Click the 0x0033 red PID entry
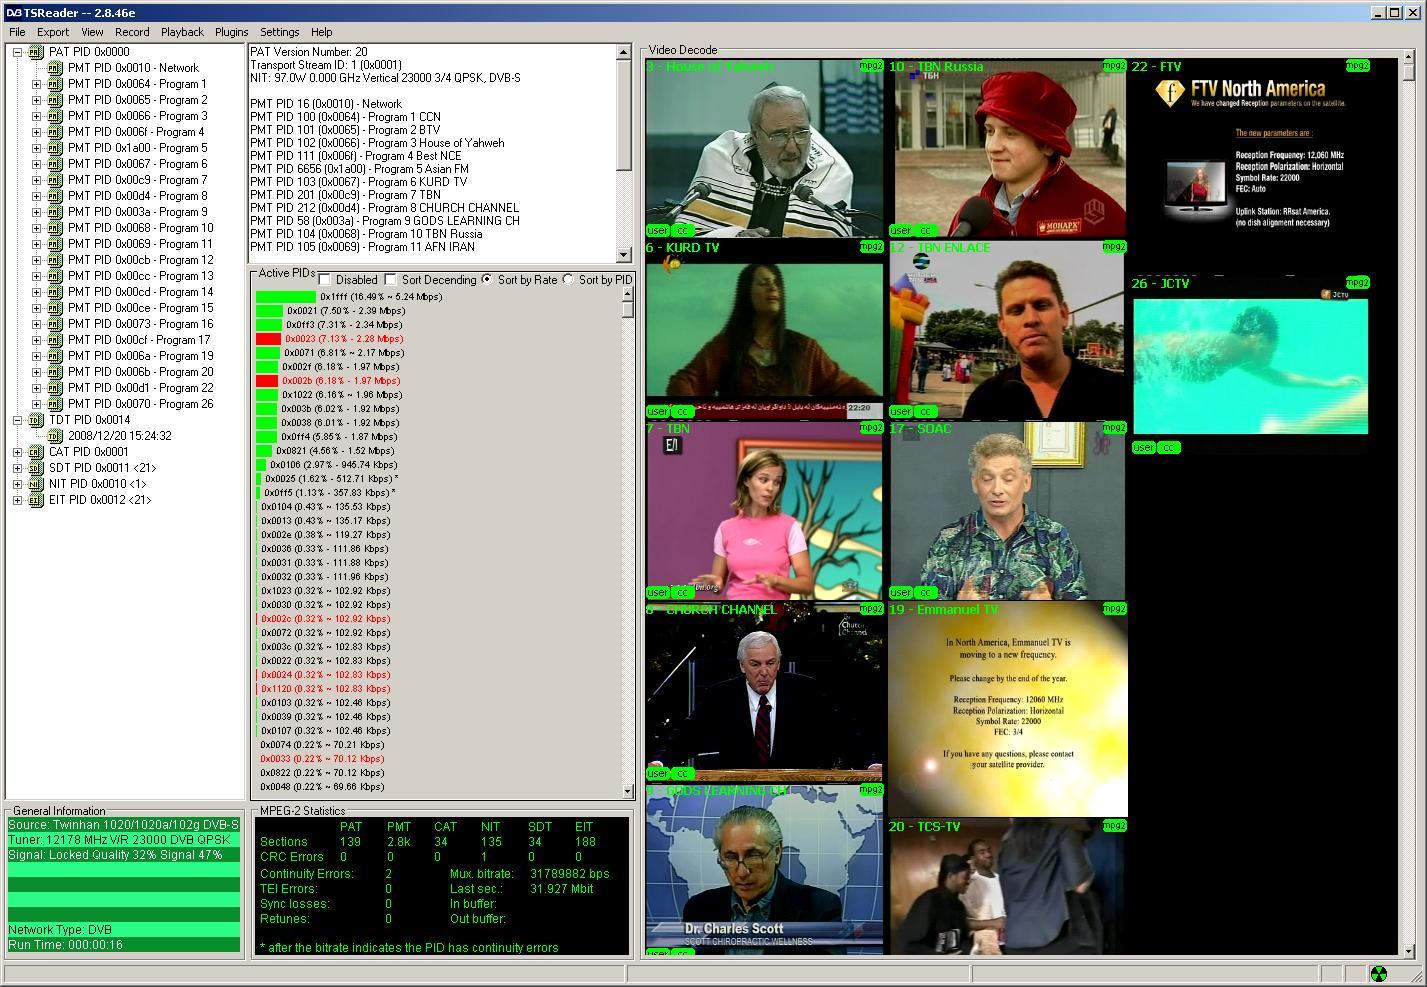Image resolution: width=1427 pixels, height=987 pixels. click(x=322, y=759)
